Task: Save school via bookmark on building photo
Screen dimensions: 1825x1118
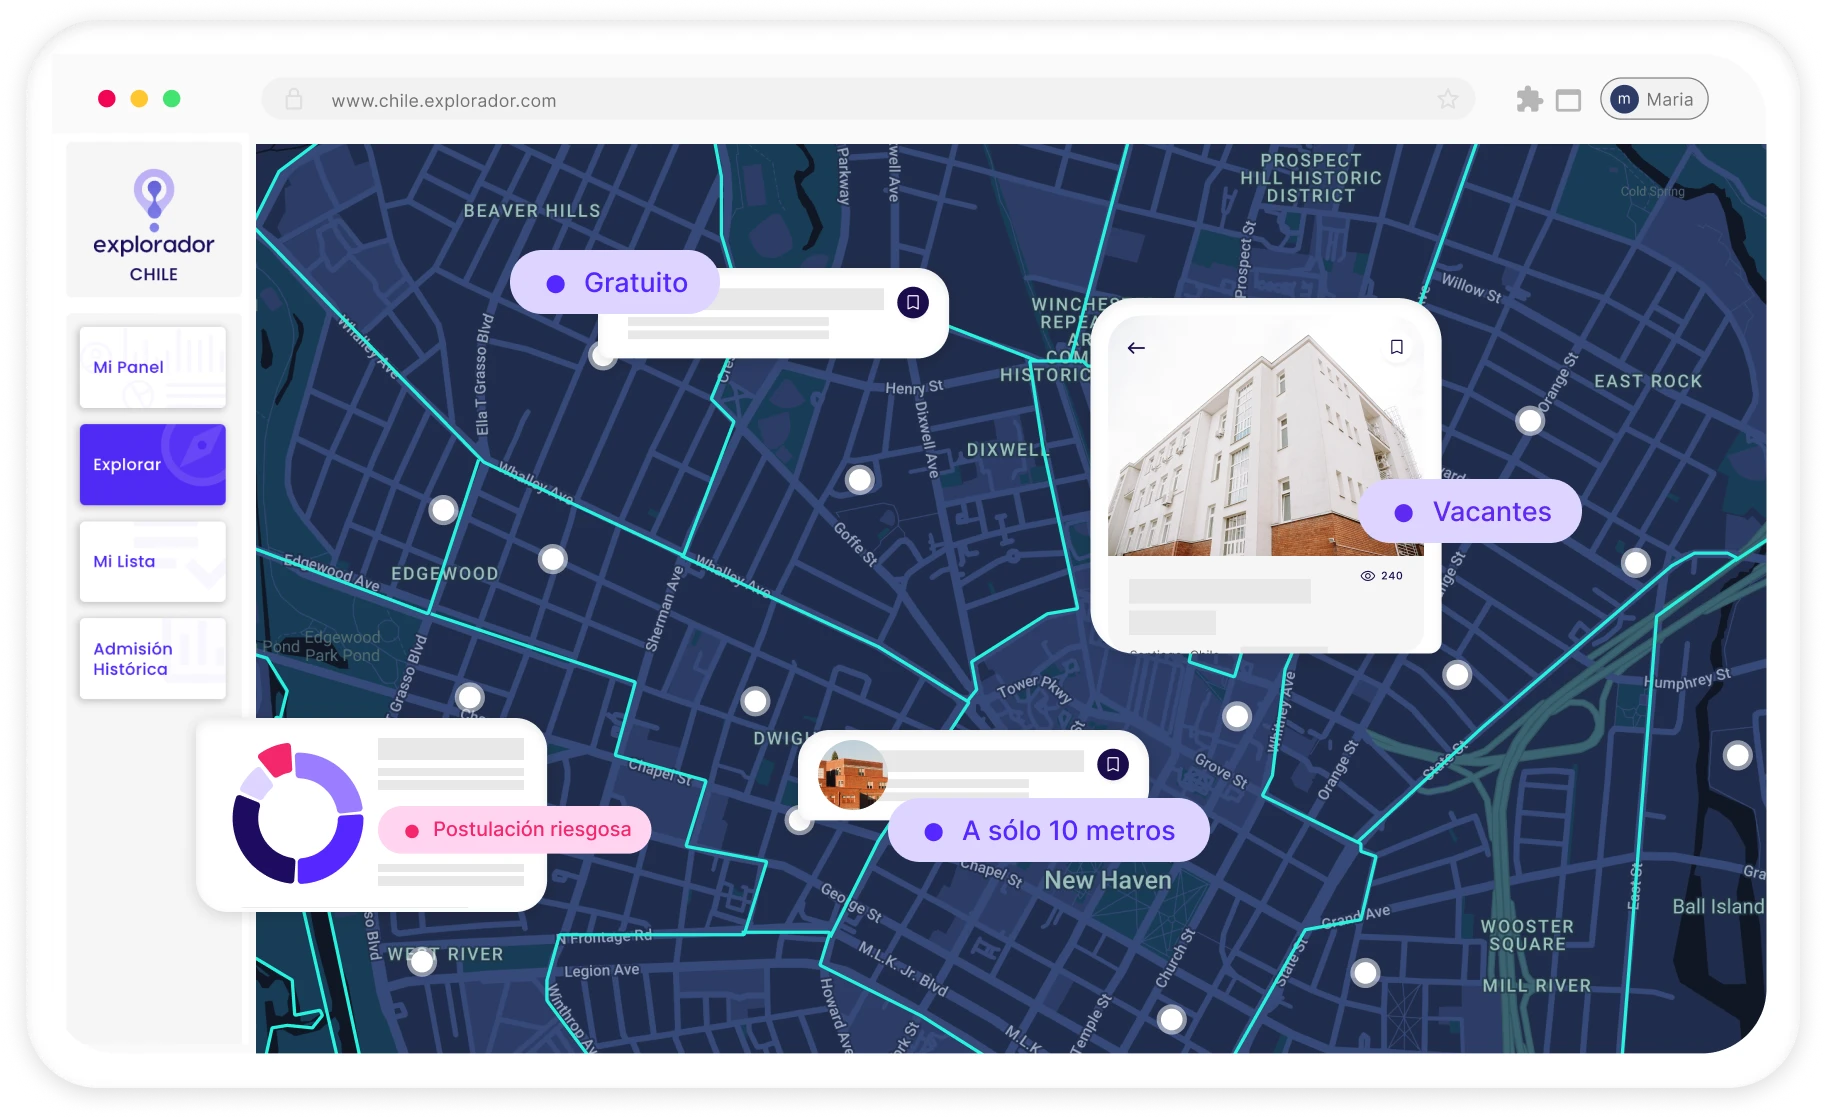Action: pos(1397,347)
